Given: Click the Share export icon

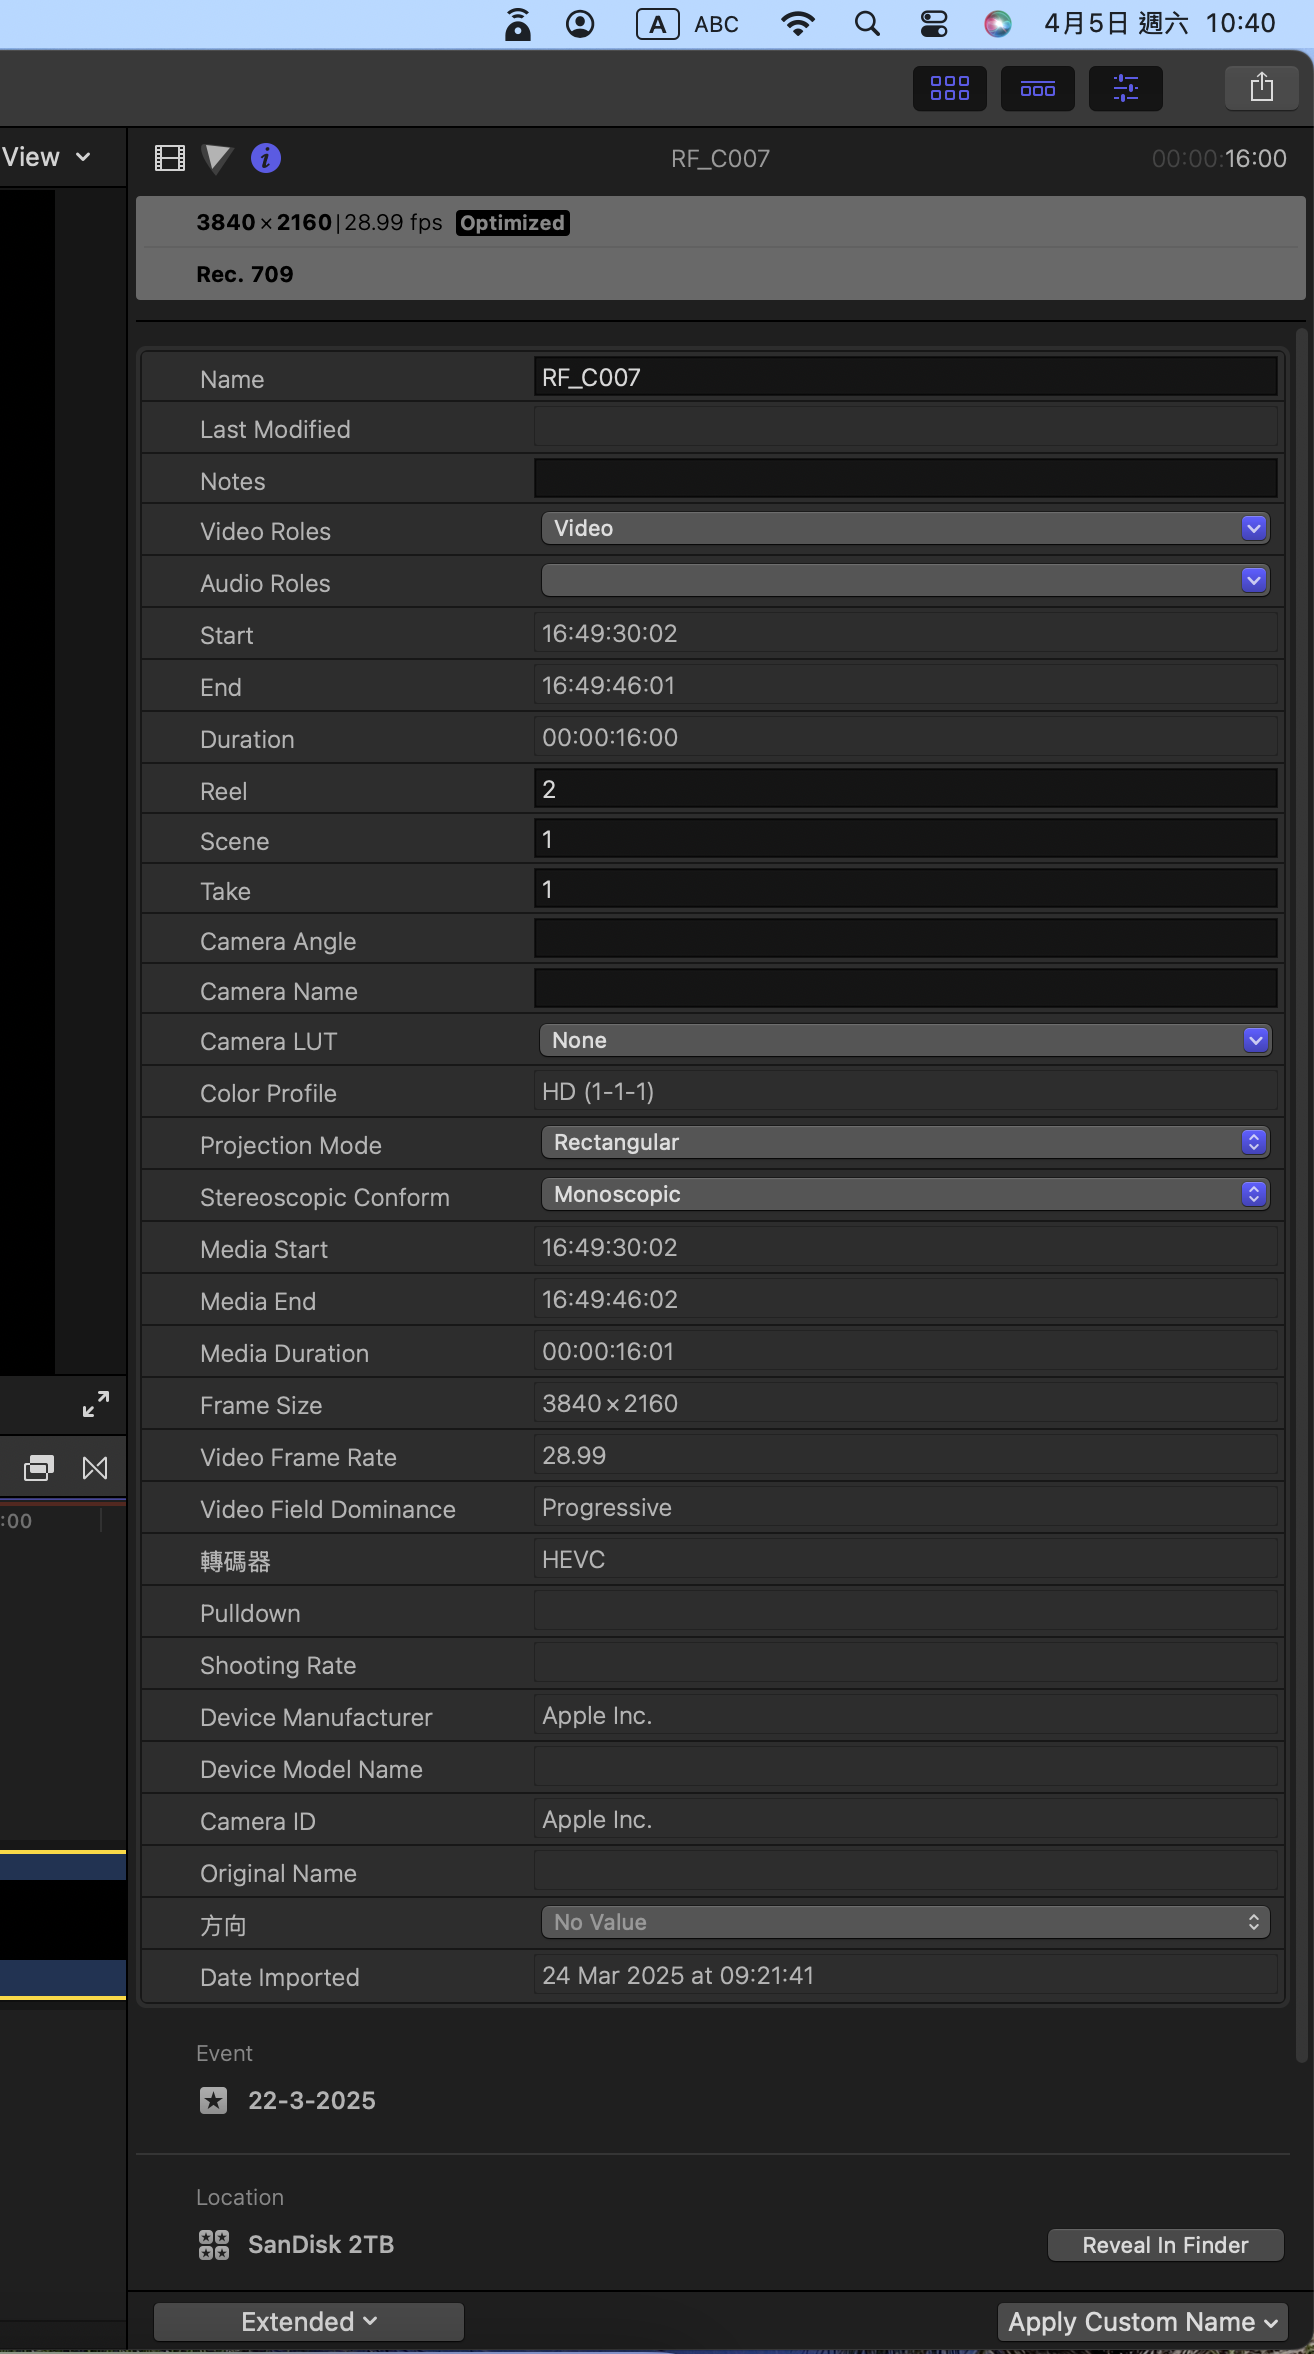Looking at the screenshot, I should [1261, 88].
